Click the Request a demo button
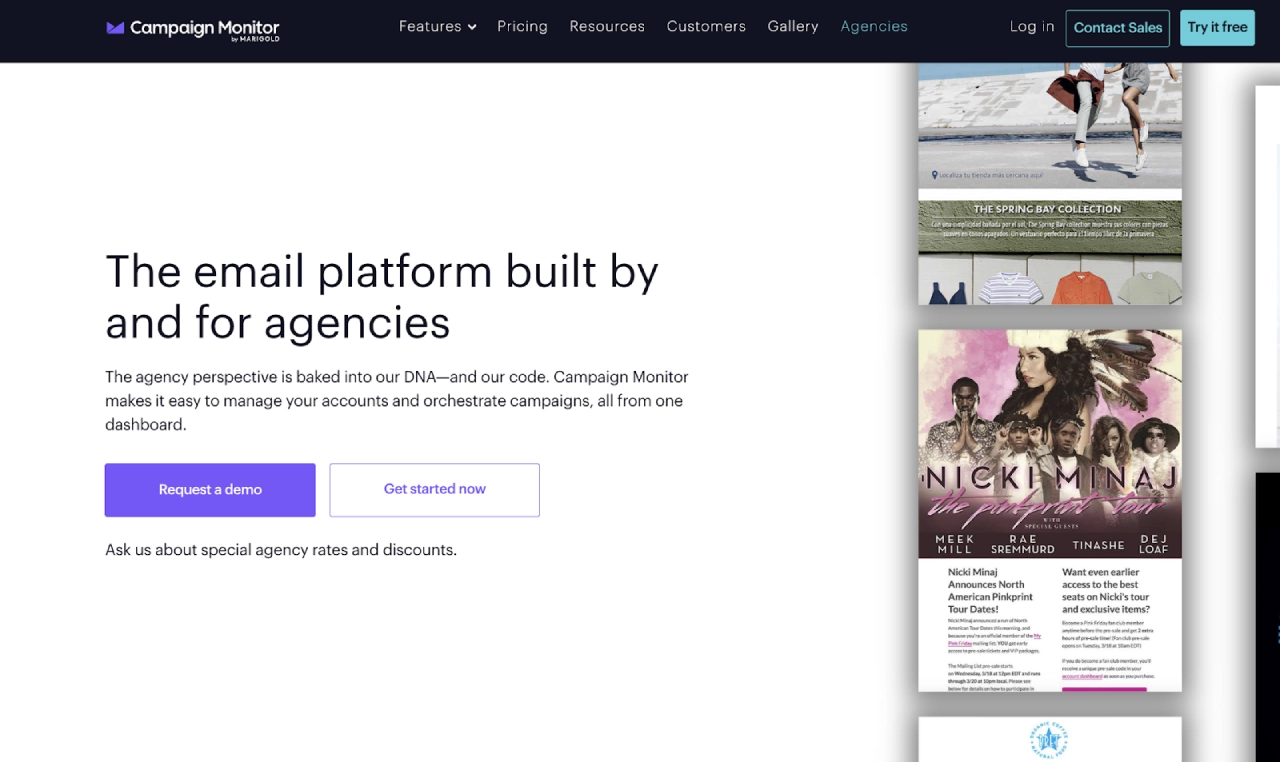The image size is (1280, 762). click(x=209, y=490)
